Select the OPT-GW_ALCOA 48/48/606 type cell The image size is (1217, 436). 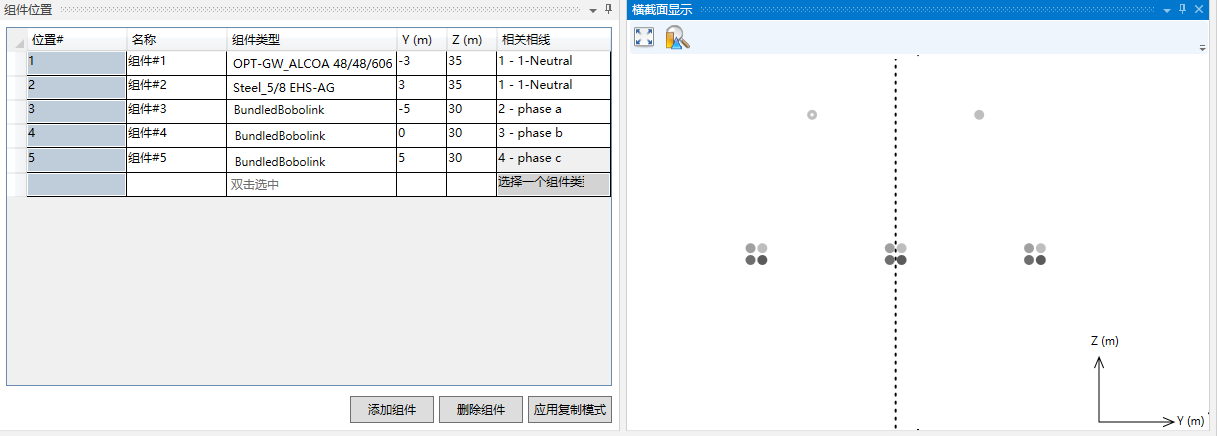(x=312, y=63)
